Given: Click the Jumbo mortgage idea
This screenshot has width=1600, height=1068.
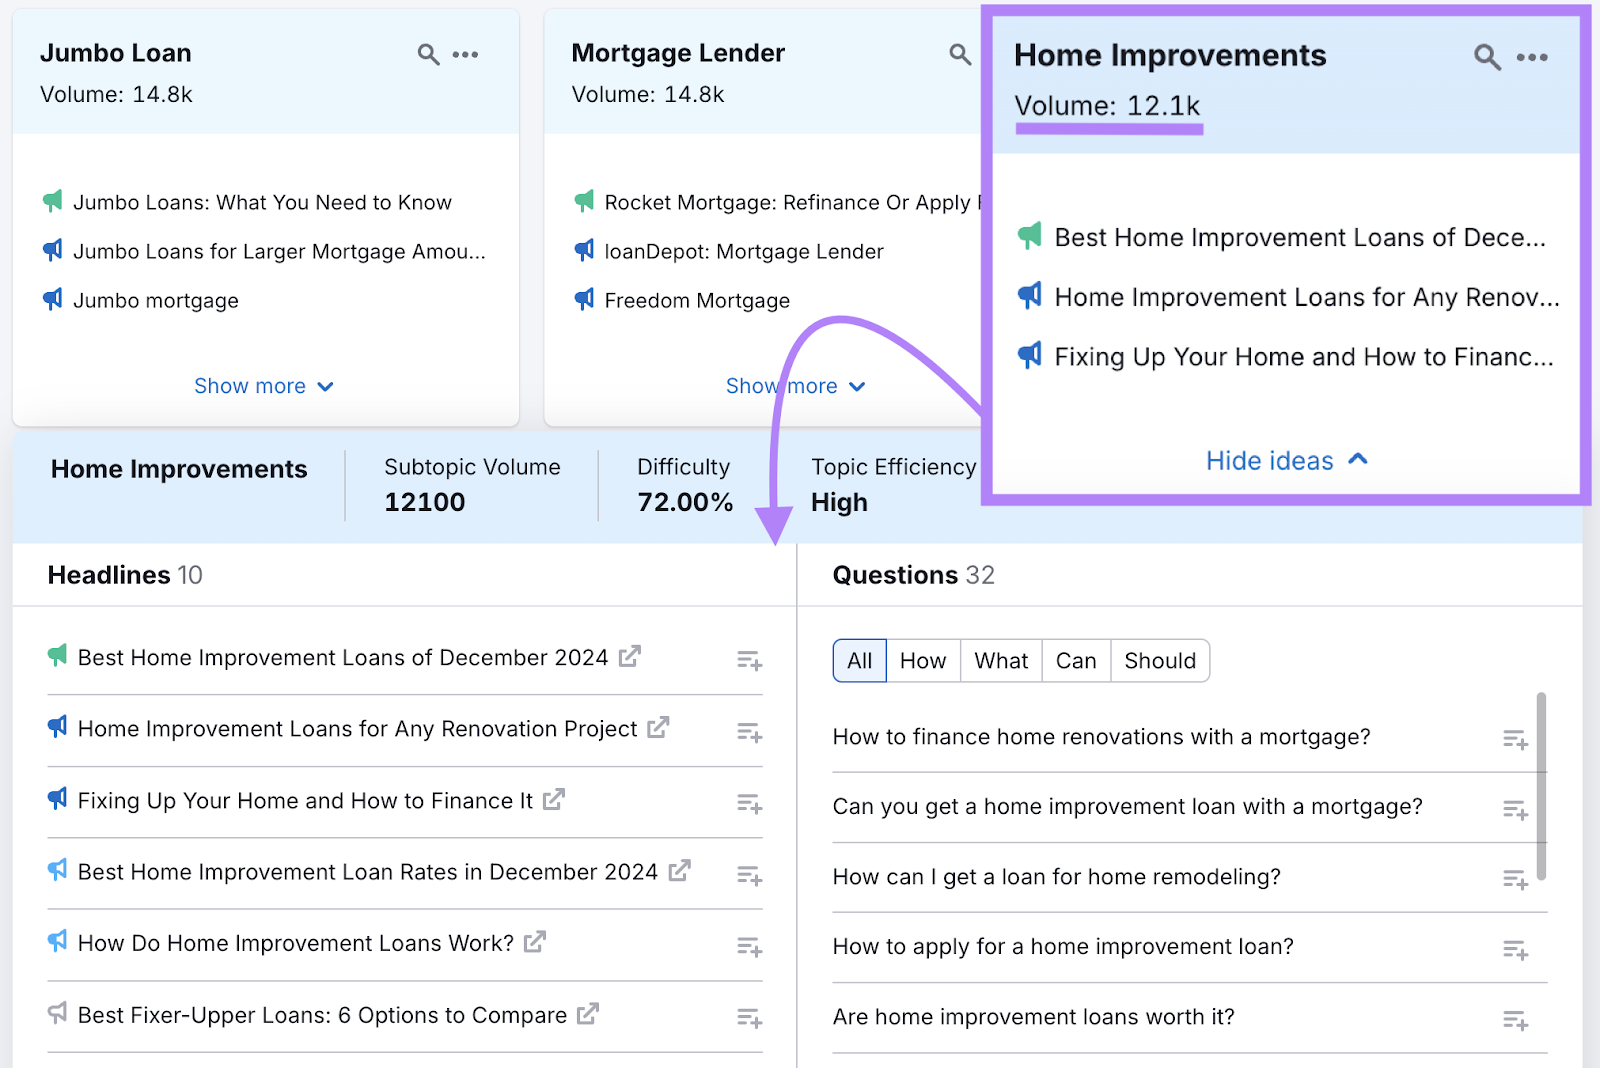Looking at the screenshot, I should tap(156, 300).
